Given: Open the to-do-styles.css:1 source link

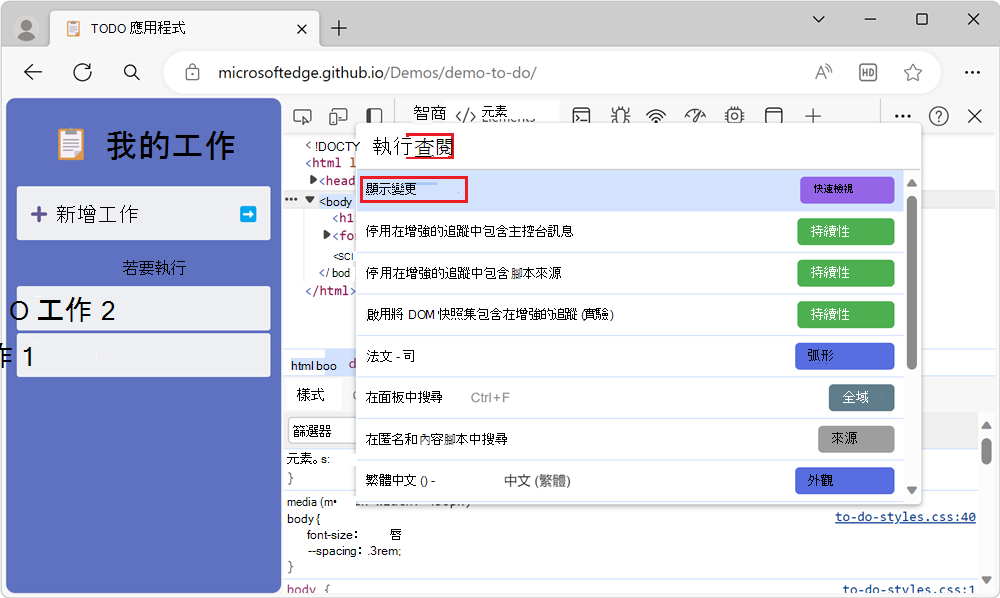Looking at the screenshot, I should (x=909, y=590).
